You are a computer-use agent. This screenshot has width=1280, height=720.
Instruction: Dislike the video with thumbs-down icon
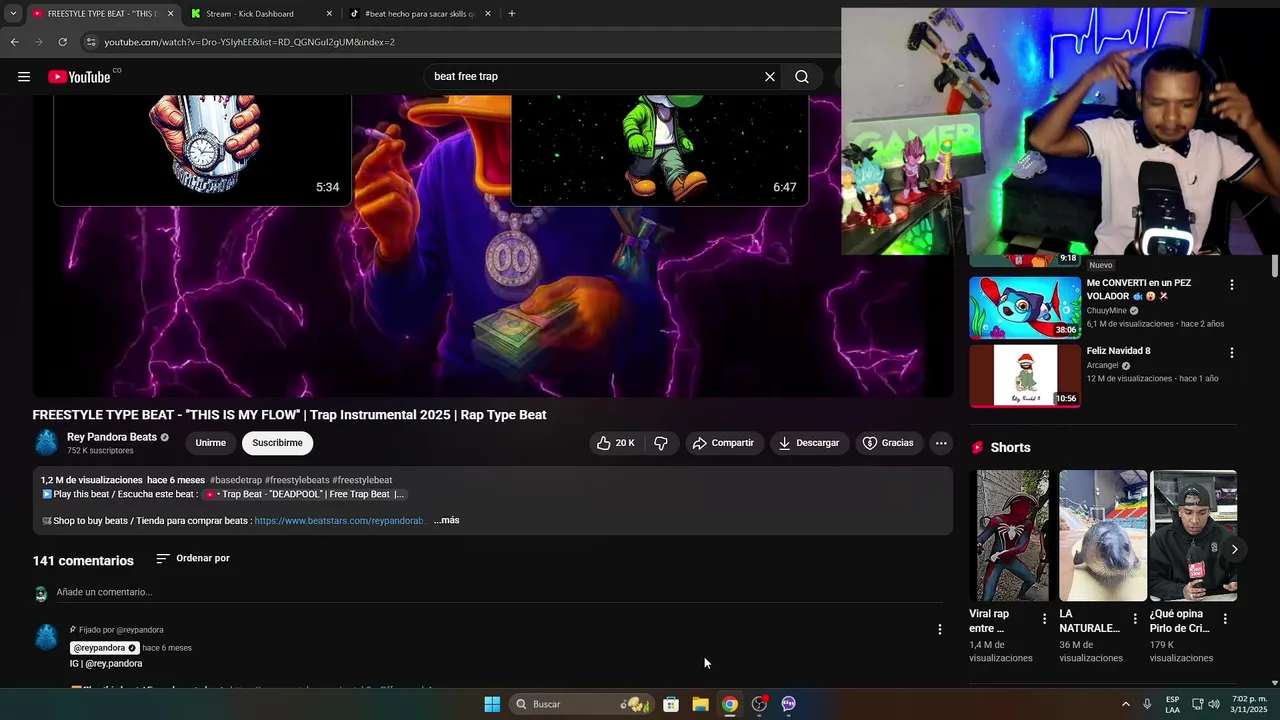click(x=661, y=443)
